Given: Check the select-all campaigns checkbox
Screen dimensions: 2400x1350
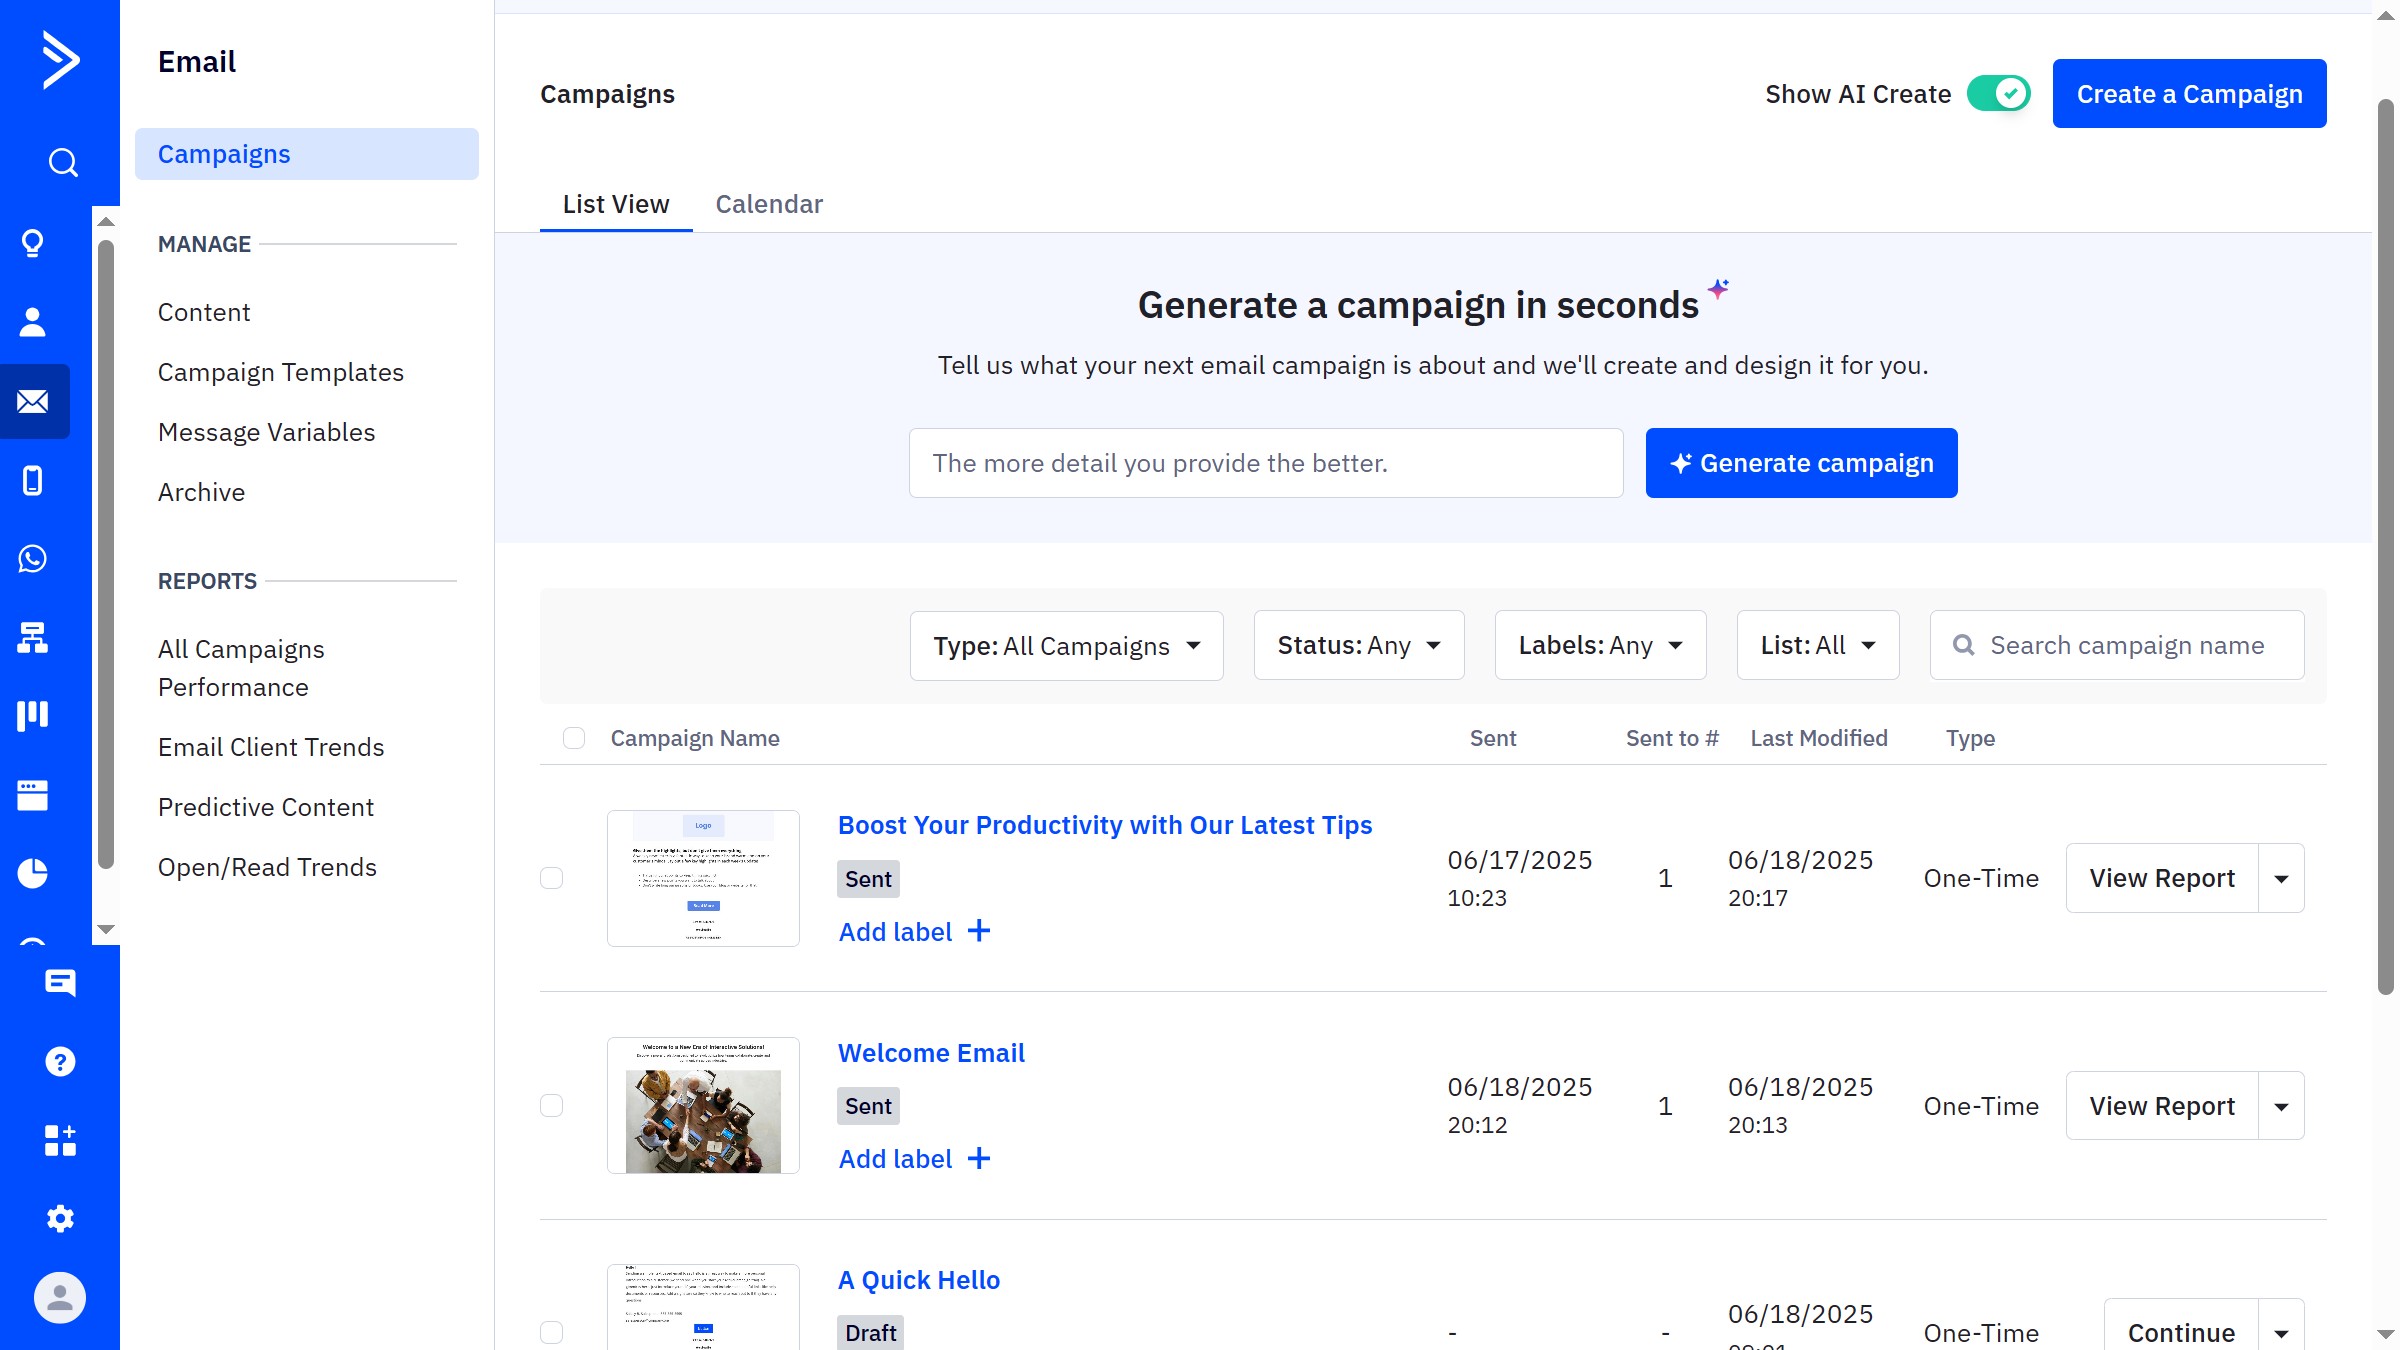Looking at the screenshot, I should tap(574, 738).
